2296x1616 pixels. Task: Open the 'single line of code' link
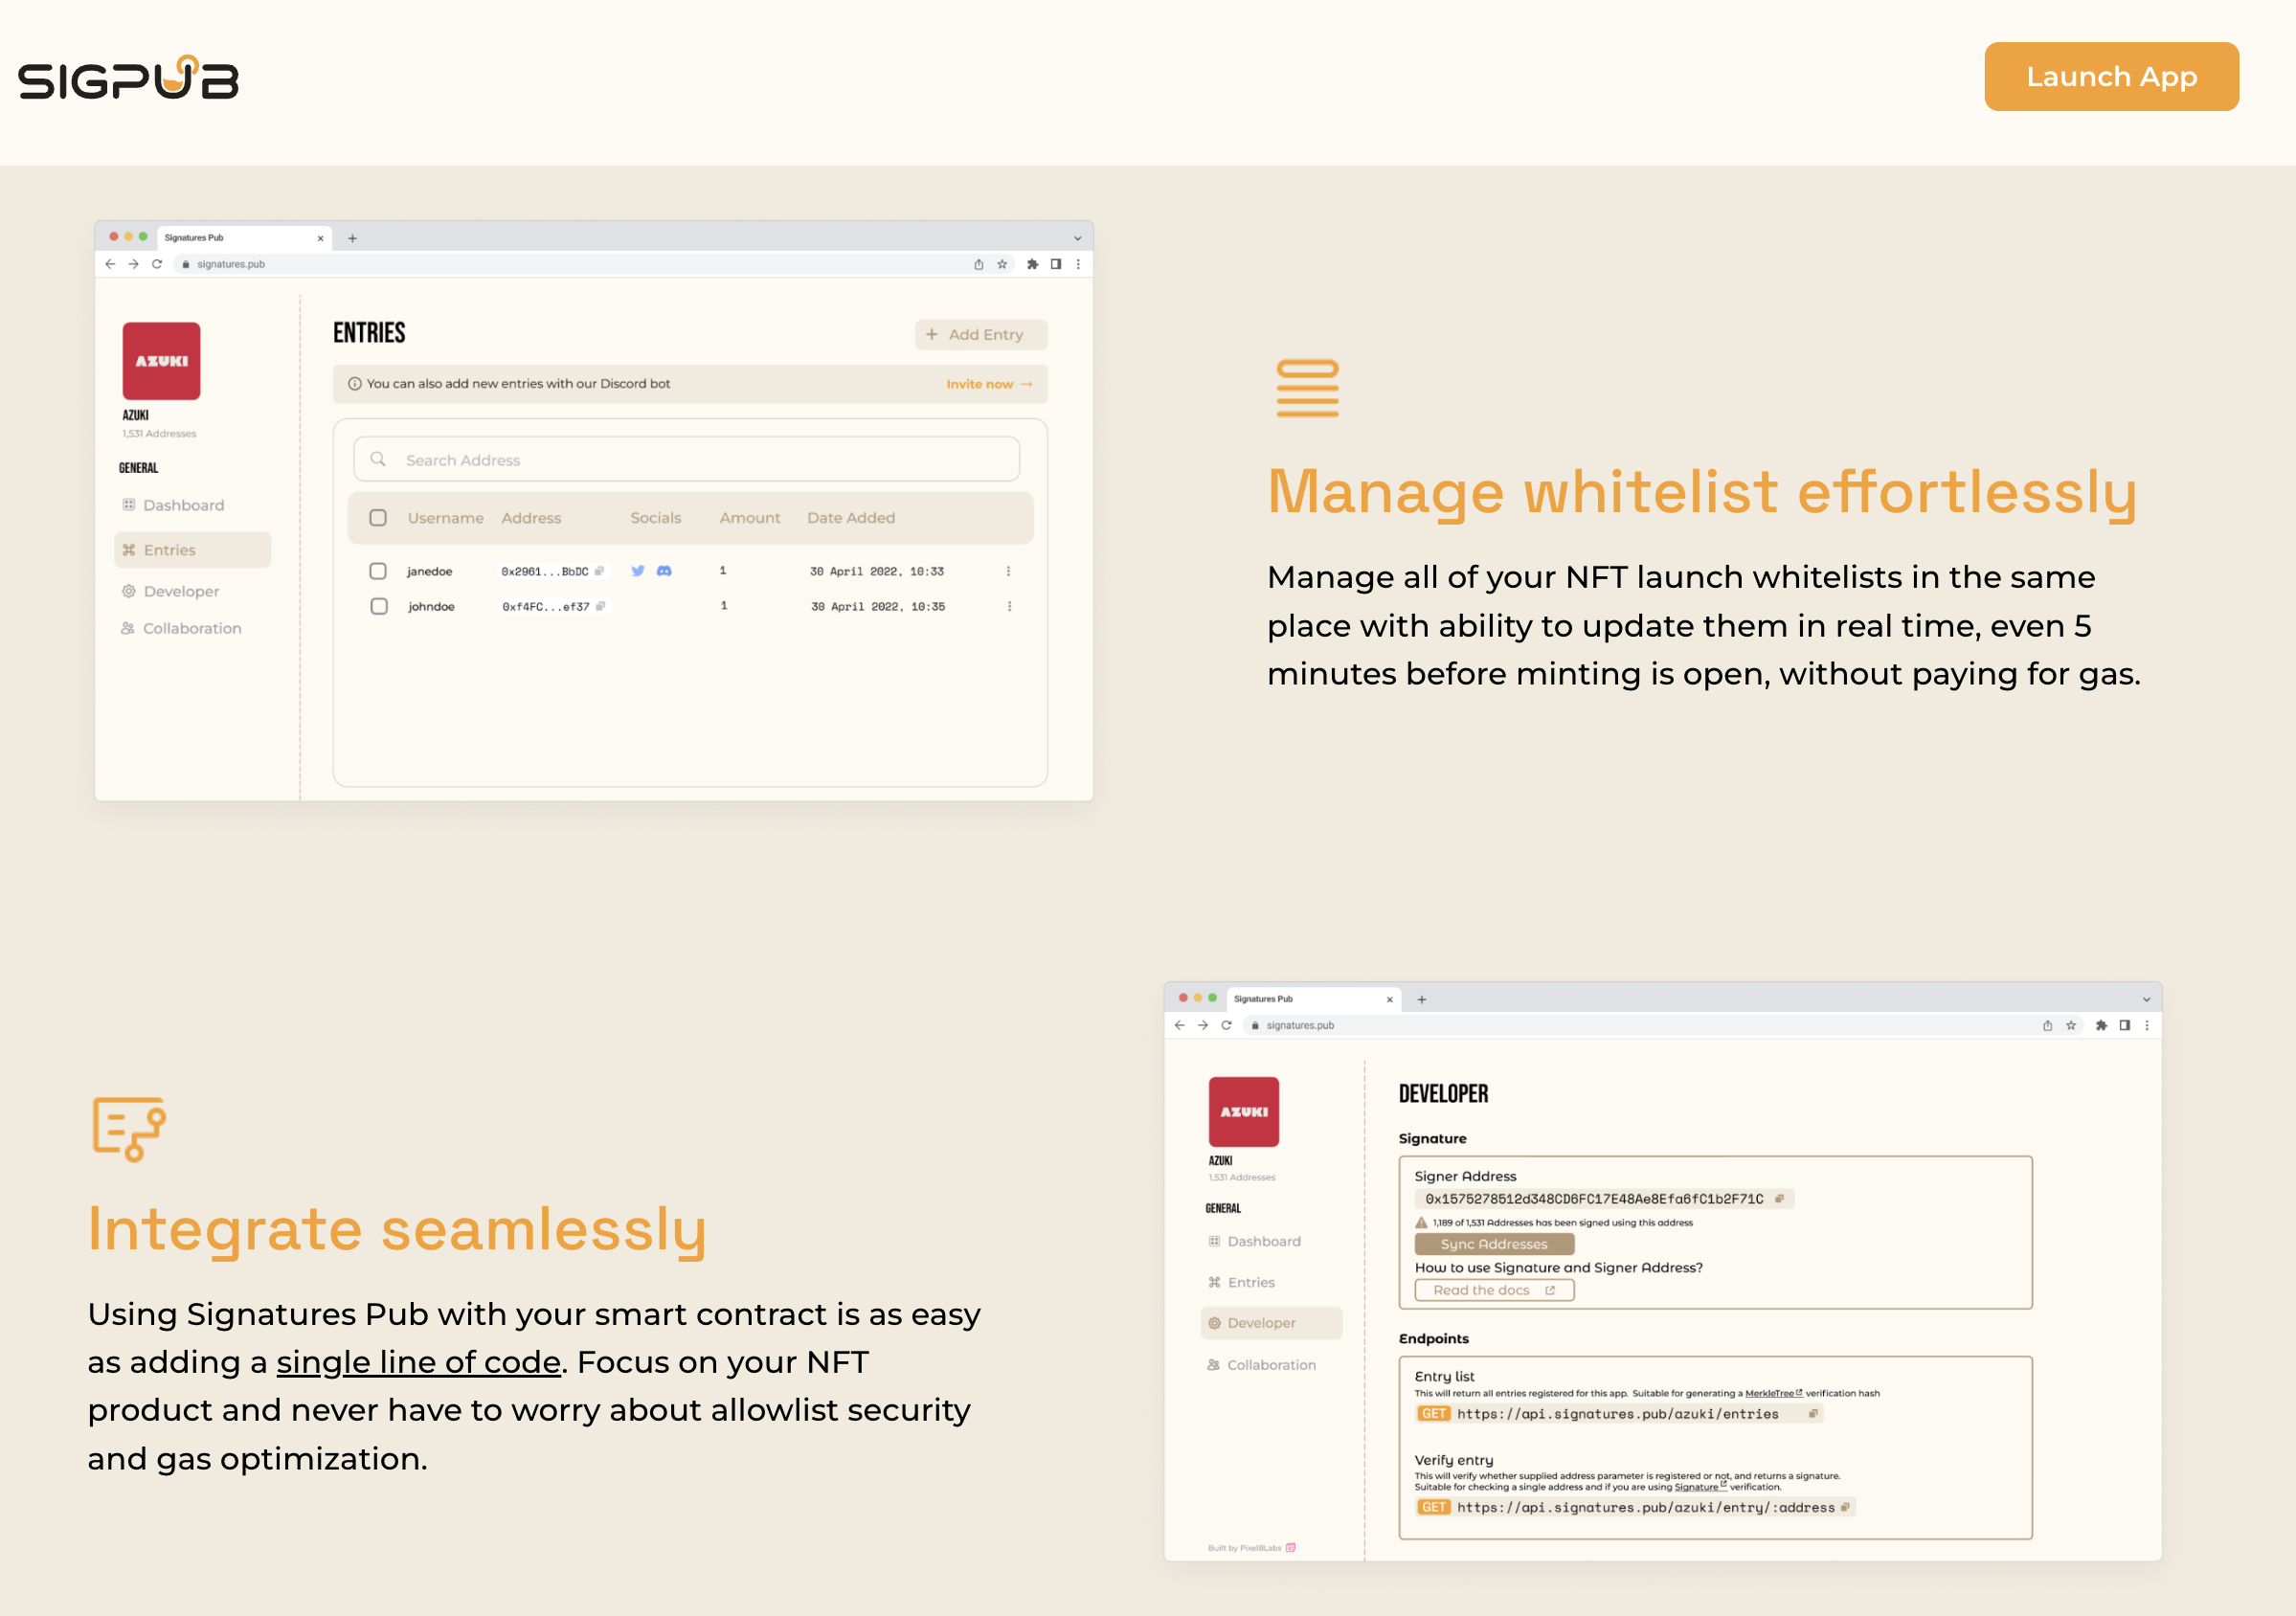[418, 1362]
